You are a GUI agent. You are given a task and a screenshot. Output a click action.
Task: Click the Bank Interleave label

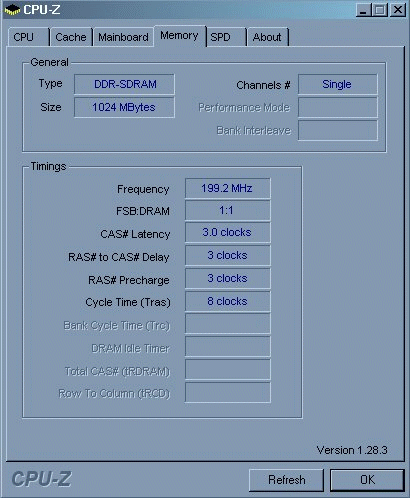pyautogui.click(x=254, y=130)
